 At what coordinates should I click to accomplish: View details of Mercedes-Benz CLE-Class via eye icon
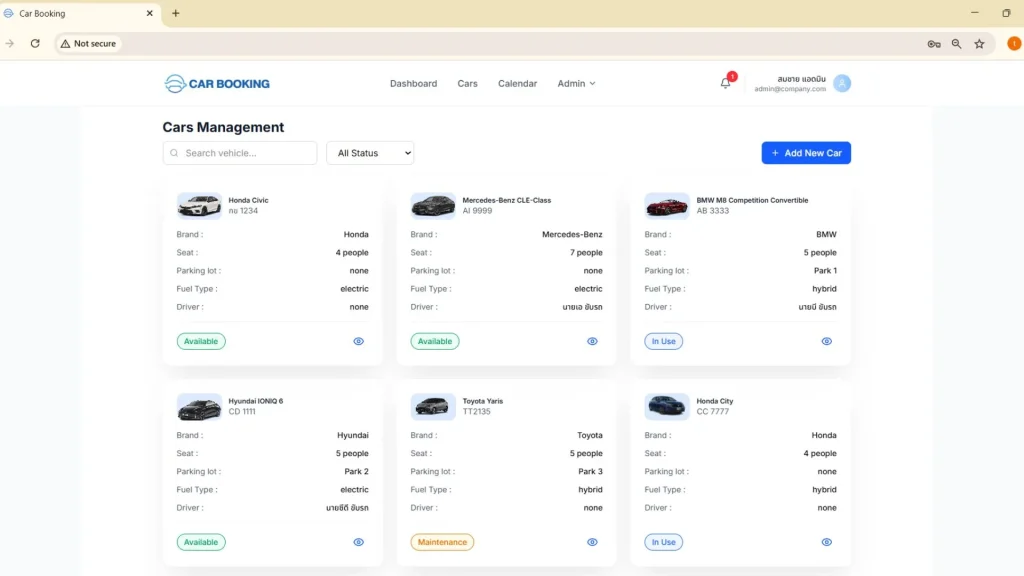click(x=592, y=341)
